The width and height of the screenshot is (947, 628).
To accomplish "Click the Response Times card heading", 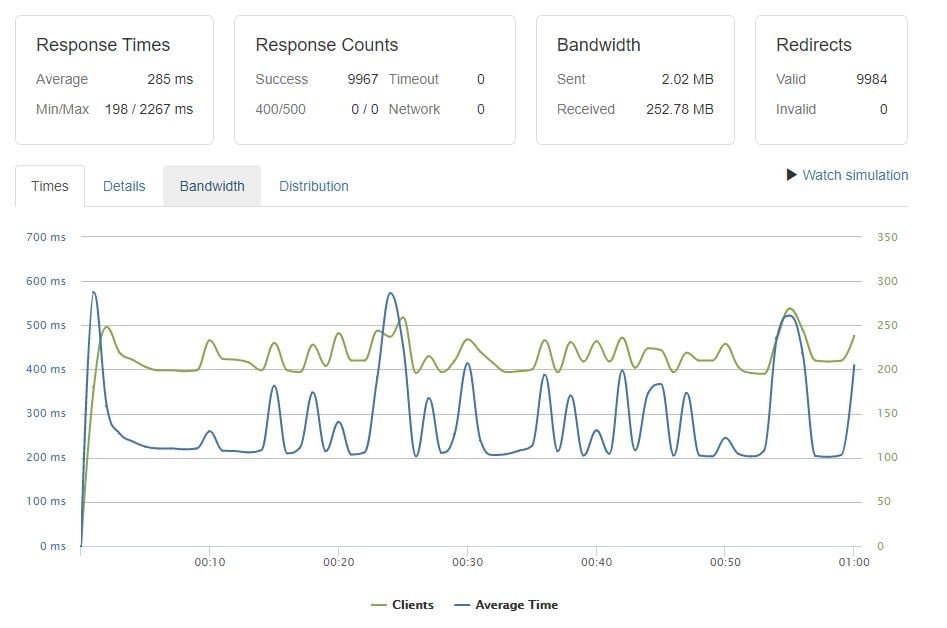I will click(103, 45).
